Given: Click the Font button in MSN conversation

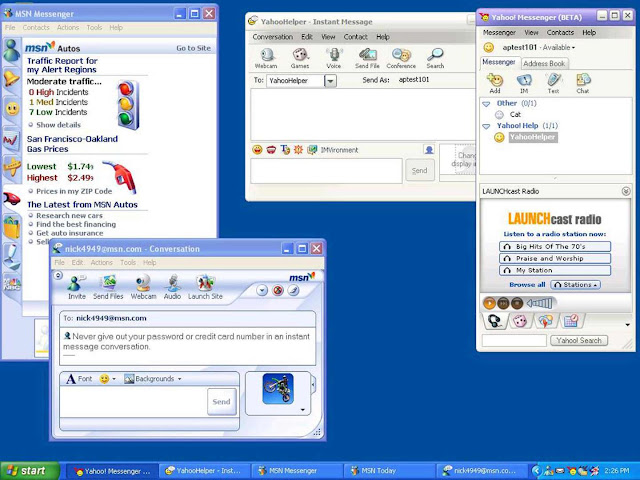Looking at the screenshot, I should [x=79, y=379].
